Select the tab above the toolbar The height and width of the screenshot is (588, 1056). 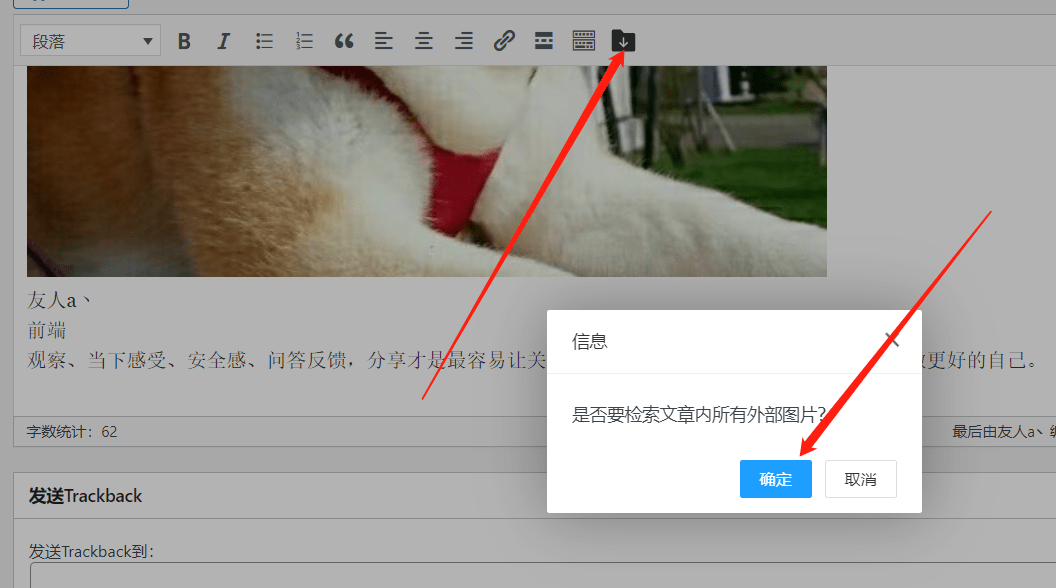click(70, 4)
